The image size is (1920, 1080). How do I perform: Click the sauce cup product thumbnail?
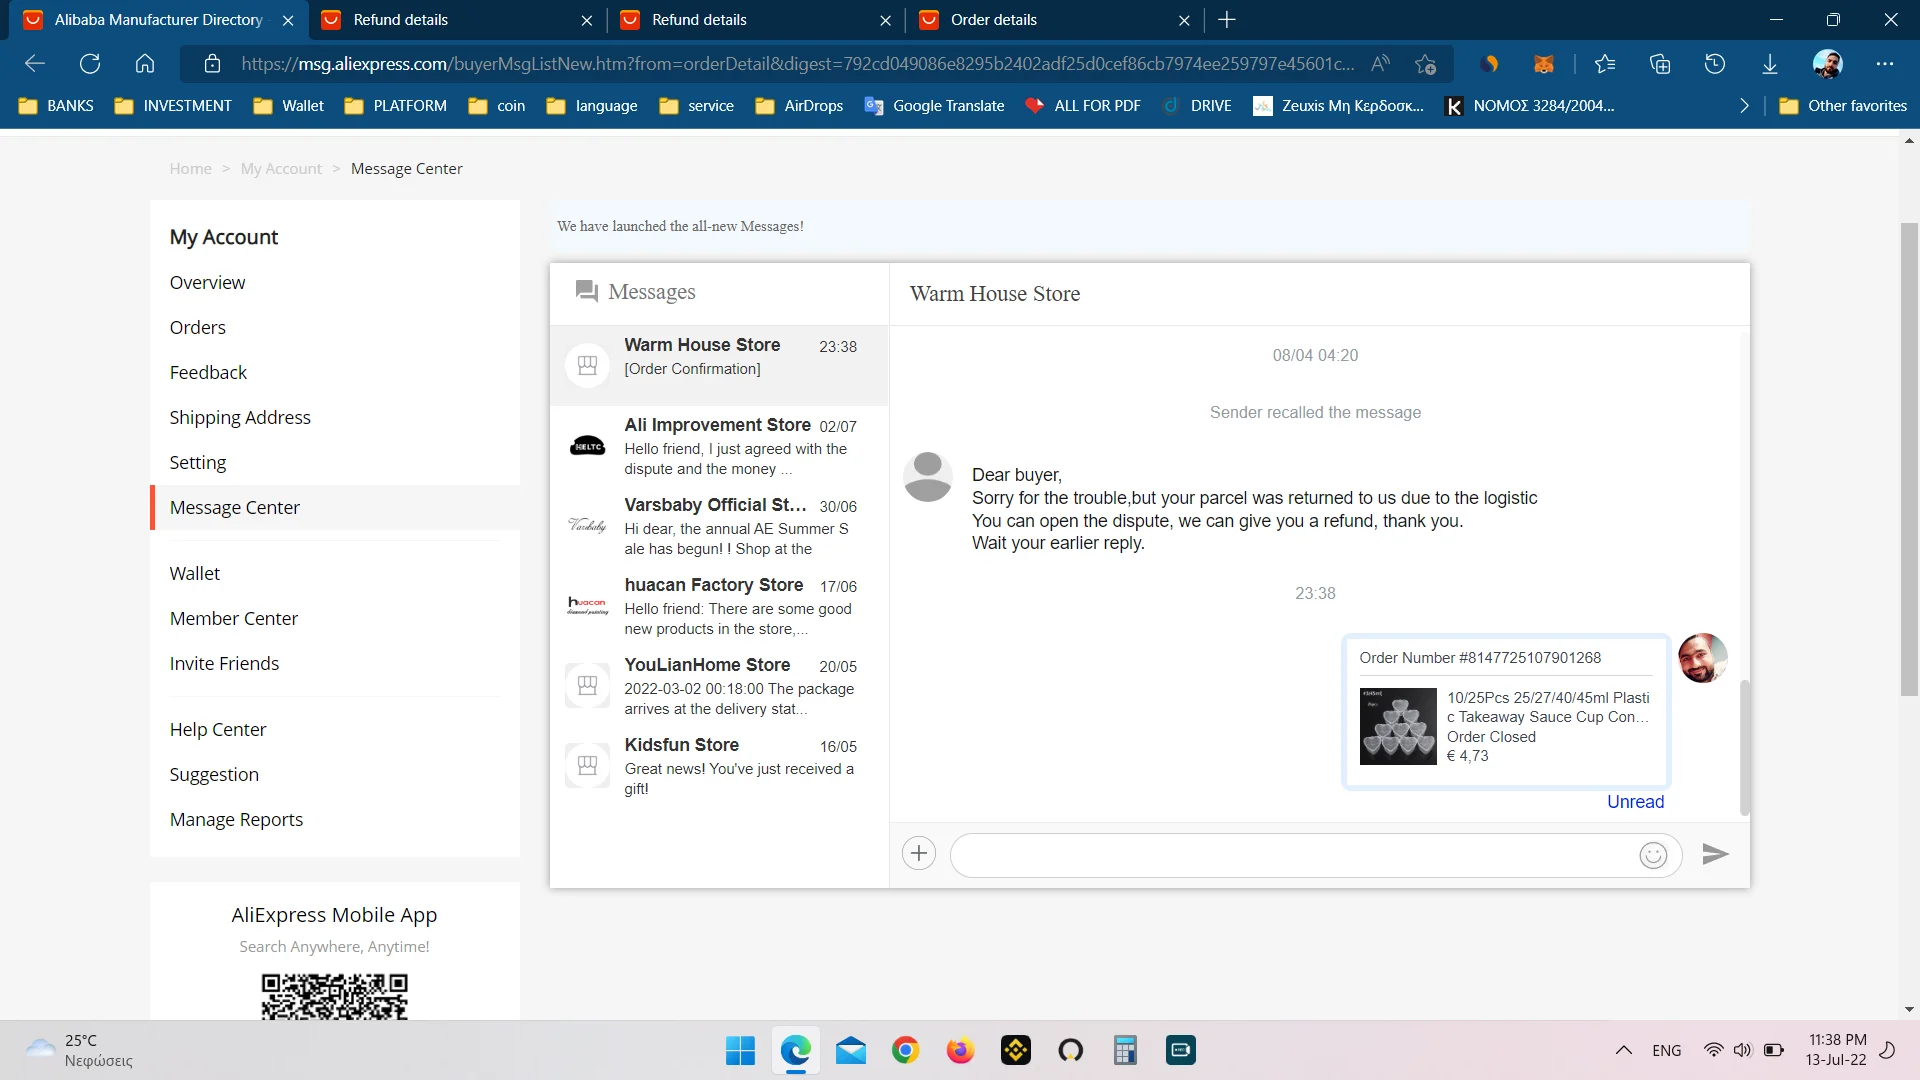coord(1398,726)
